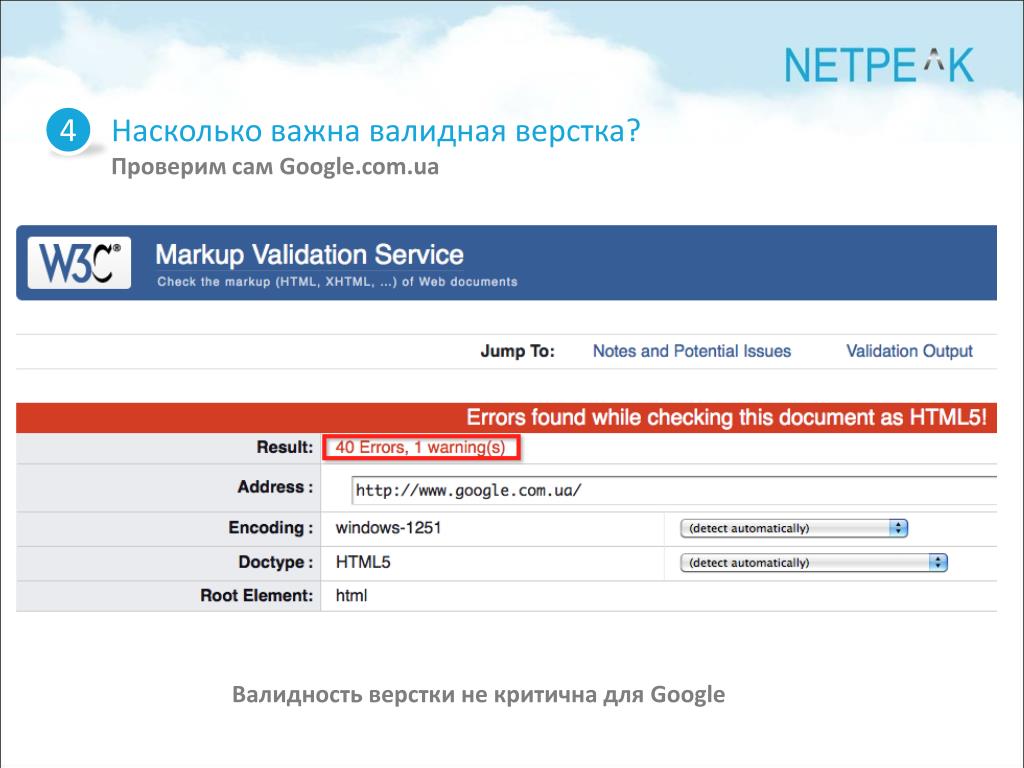1024x768 pixels.
Task: Click the red 'Errors found while checking' banner
Action: coord(507,417)
